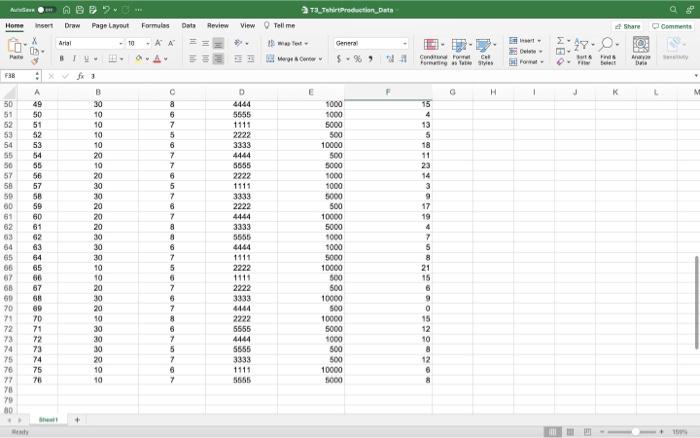Click the vertical scrollbar thumb
Image resolution: width=700 pixels, height=438 pixels.
696,303
